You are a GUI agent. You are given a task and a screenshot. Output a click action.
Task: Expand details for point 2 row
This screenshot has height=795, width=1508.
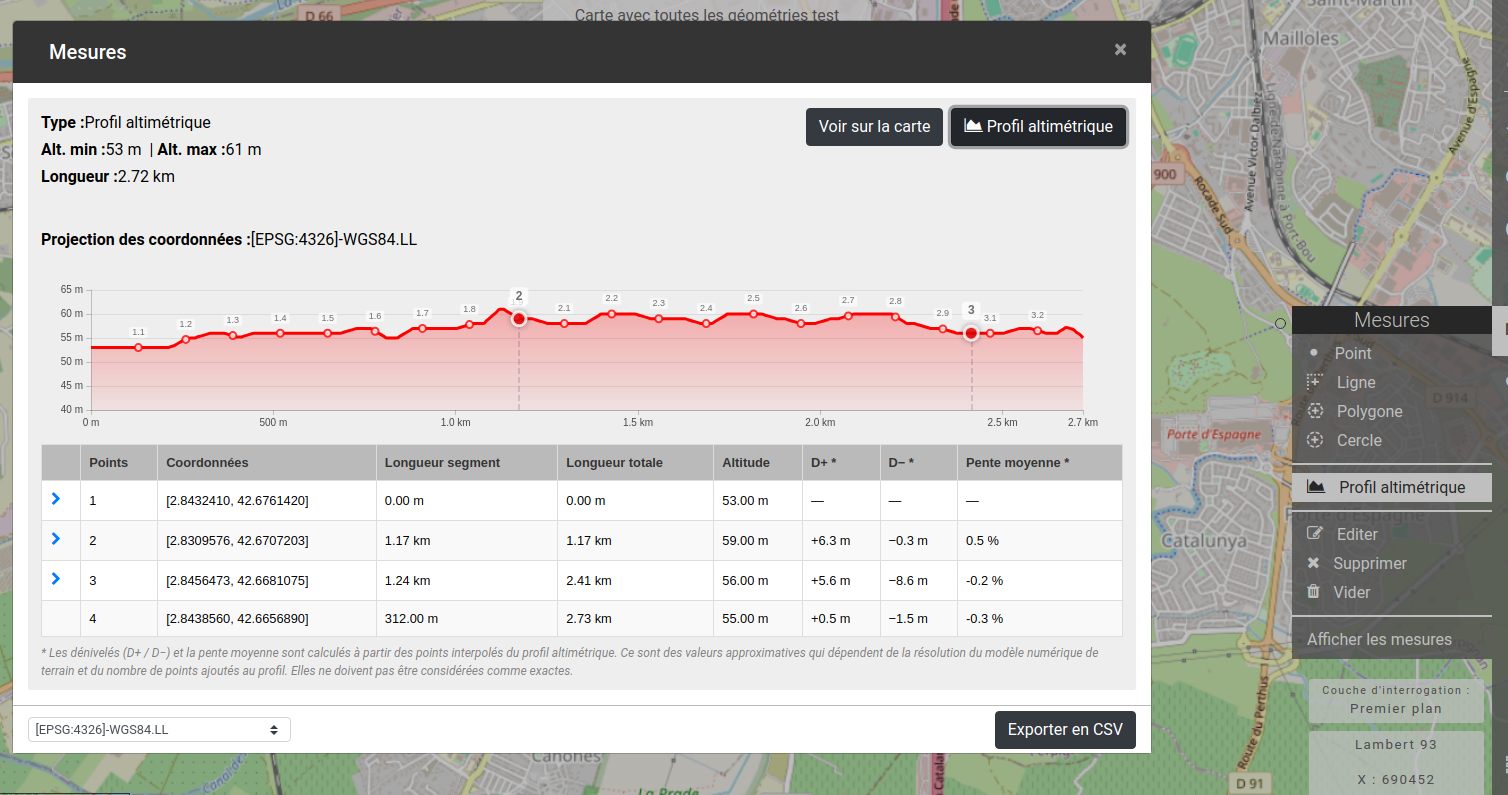[x=55, y=539]
